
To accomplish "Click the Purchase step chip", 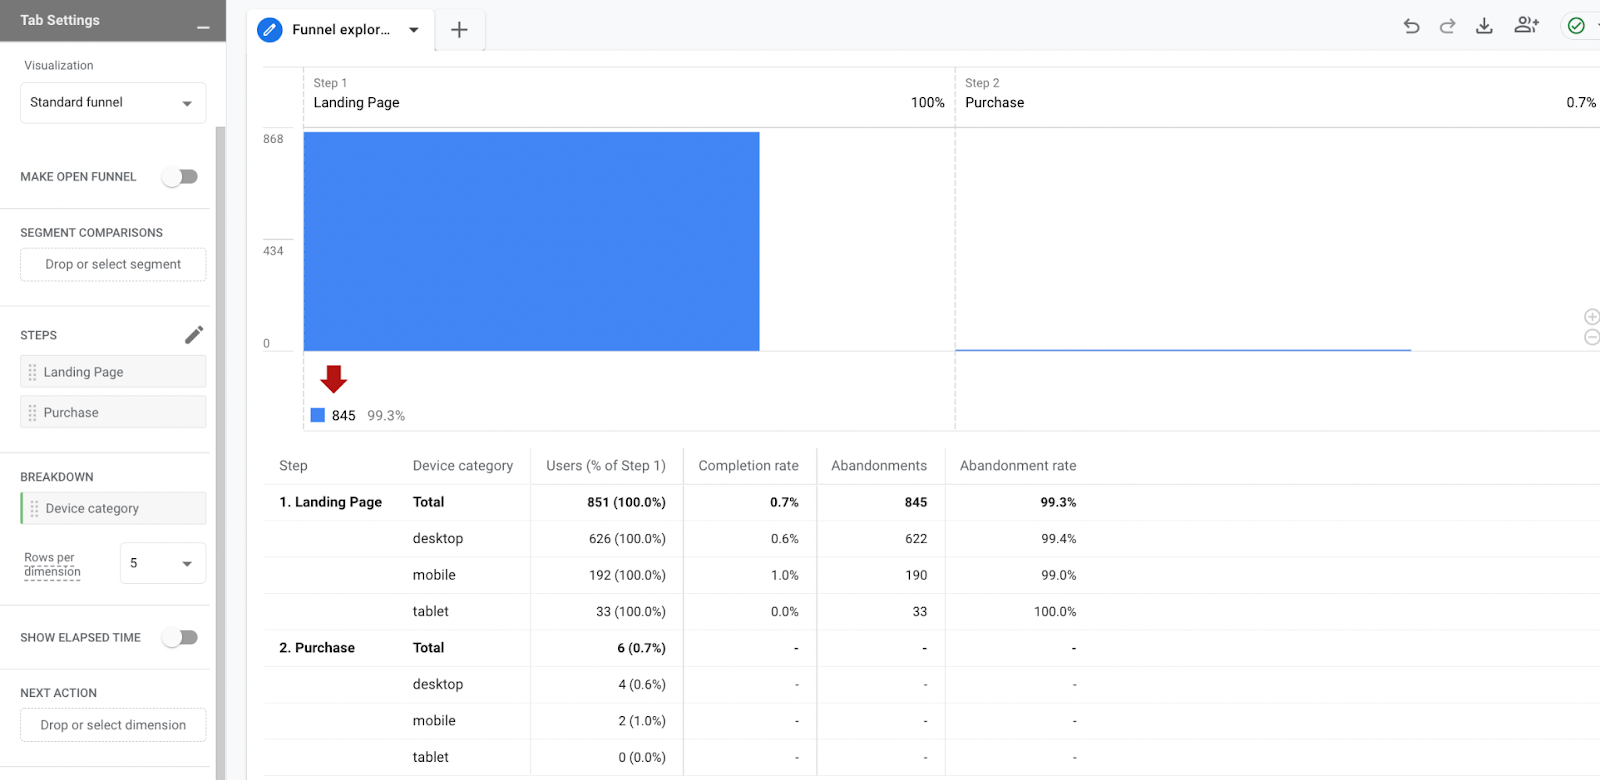I will [113, 413].
